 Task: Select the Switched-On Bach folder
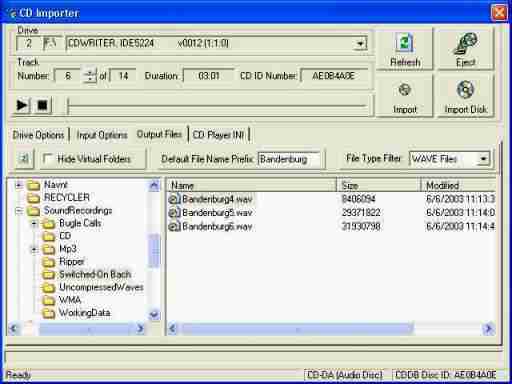pos(95,274)
